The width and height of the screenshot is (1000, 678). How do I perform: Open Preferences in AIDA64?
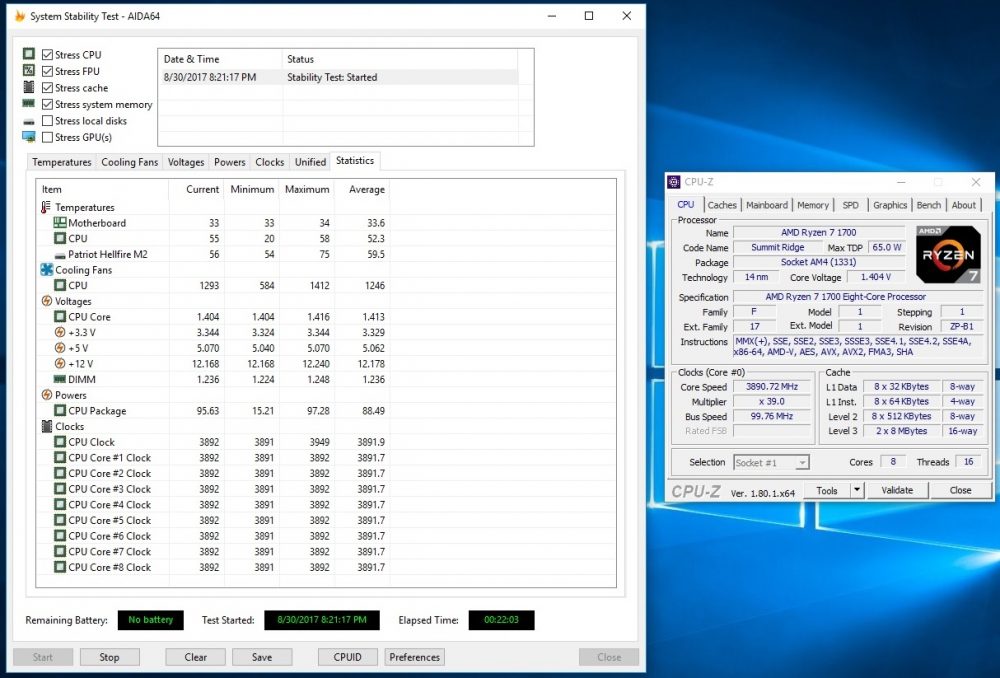pyautogui.click(x=415, y=657)
